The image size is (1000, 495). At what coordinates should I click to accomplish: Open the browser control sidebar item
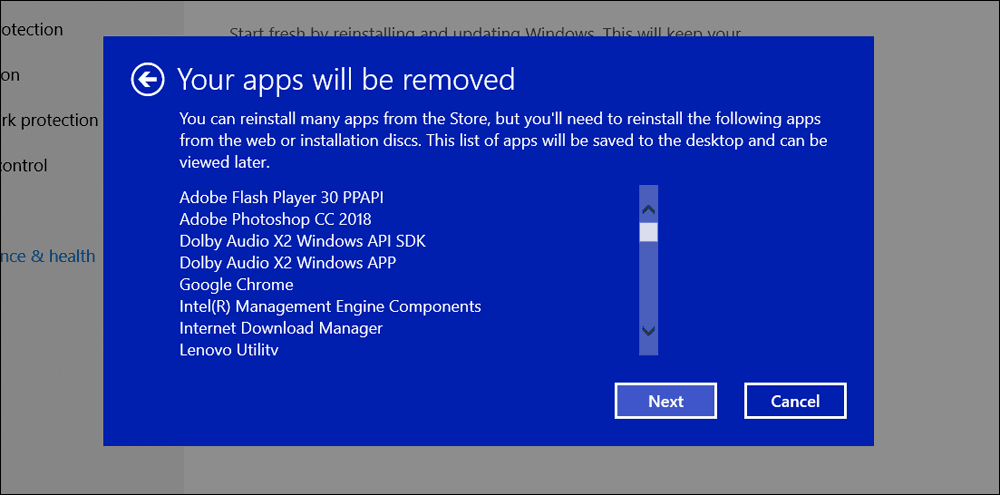(x=24, y=166)
